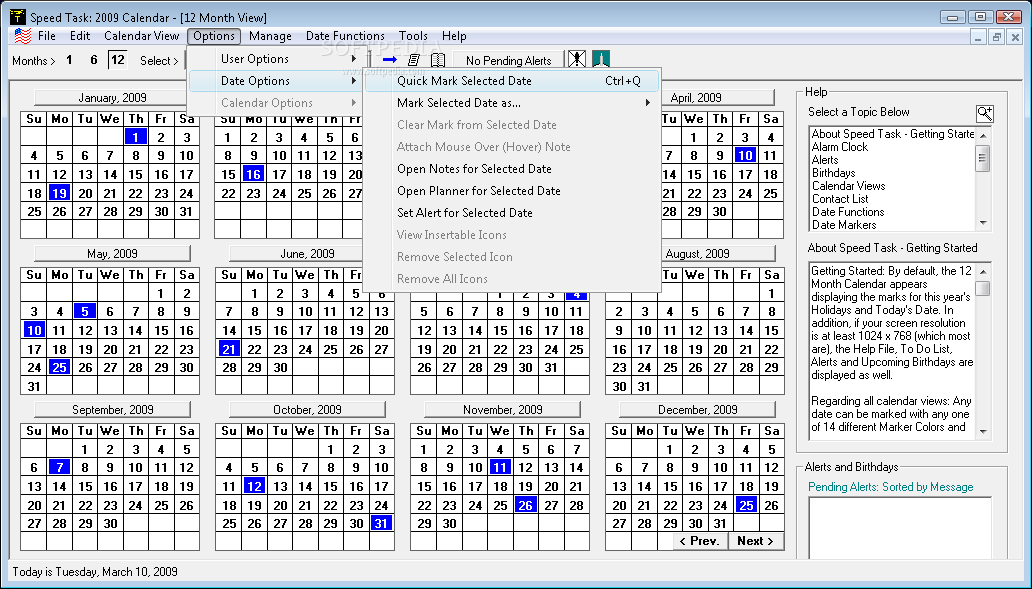Select marked November 26 date cell
The width and height of the screenshot is (1032, 589).
525,505
